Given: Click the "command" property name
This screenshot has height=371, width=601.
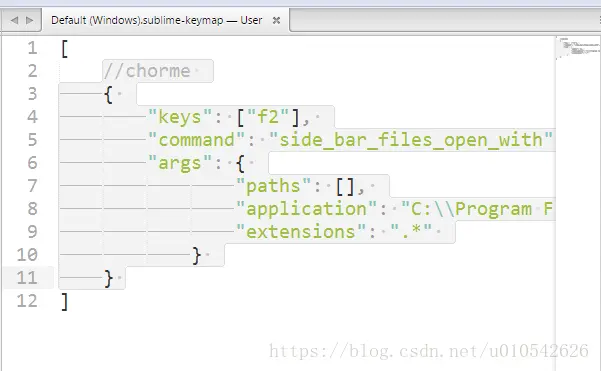Looking at the screenshot, I should pyautogui.click(x=196, y=140).
